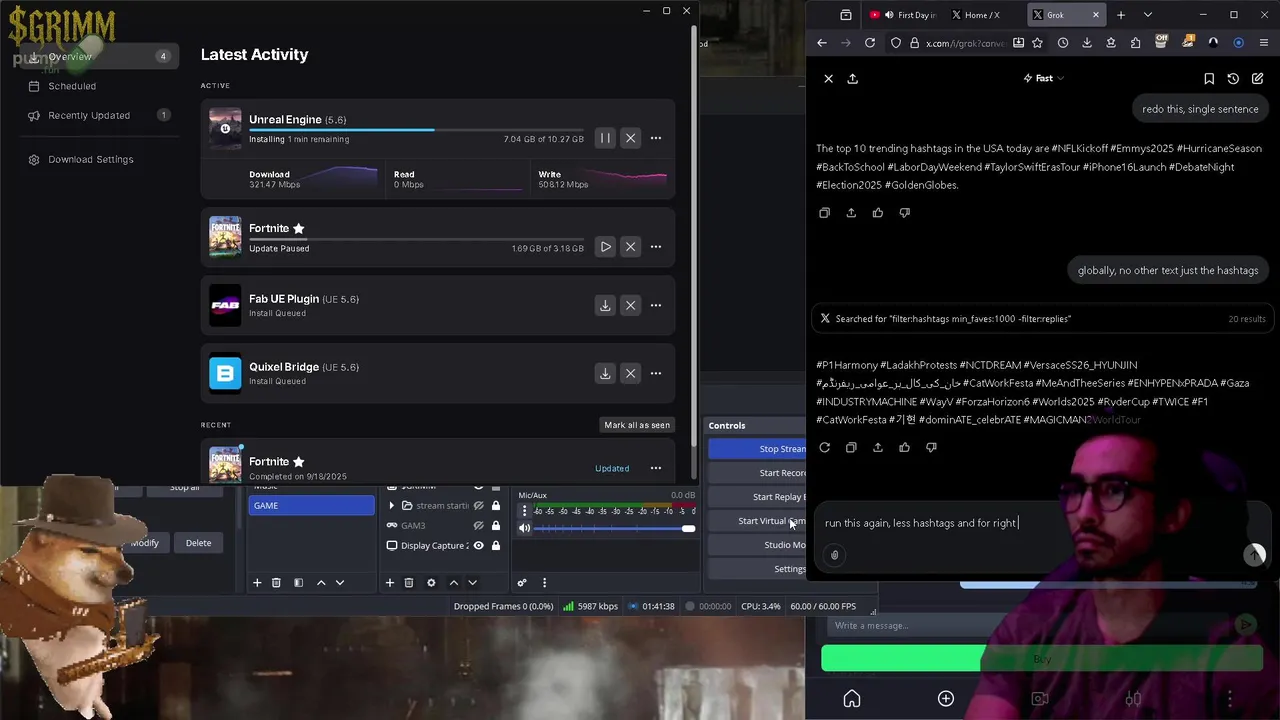Show the GAM3 source
The width and height of the screenshot is (1280, 720).
pyautogui.click(x=478, y=525)
